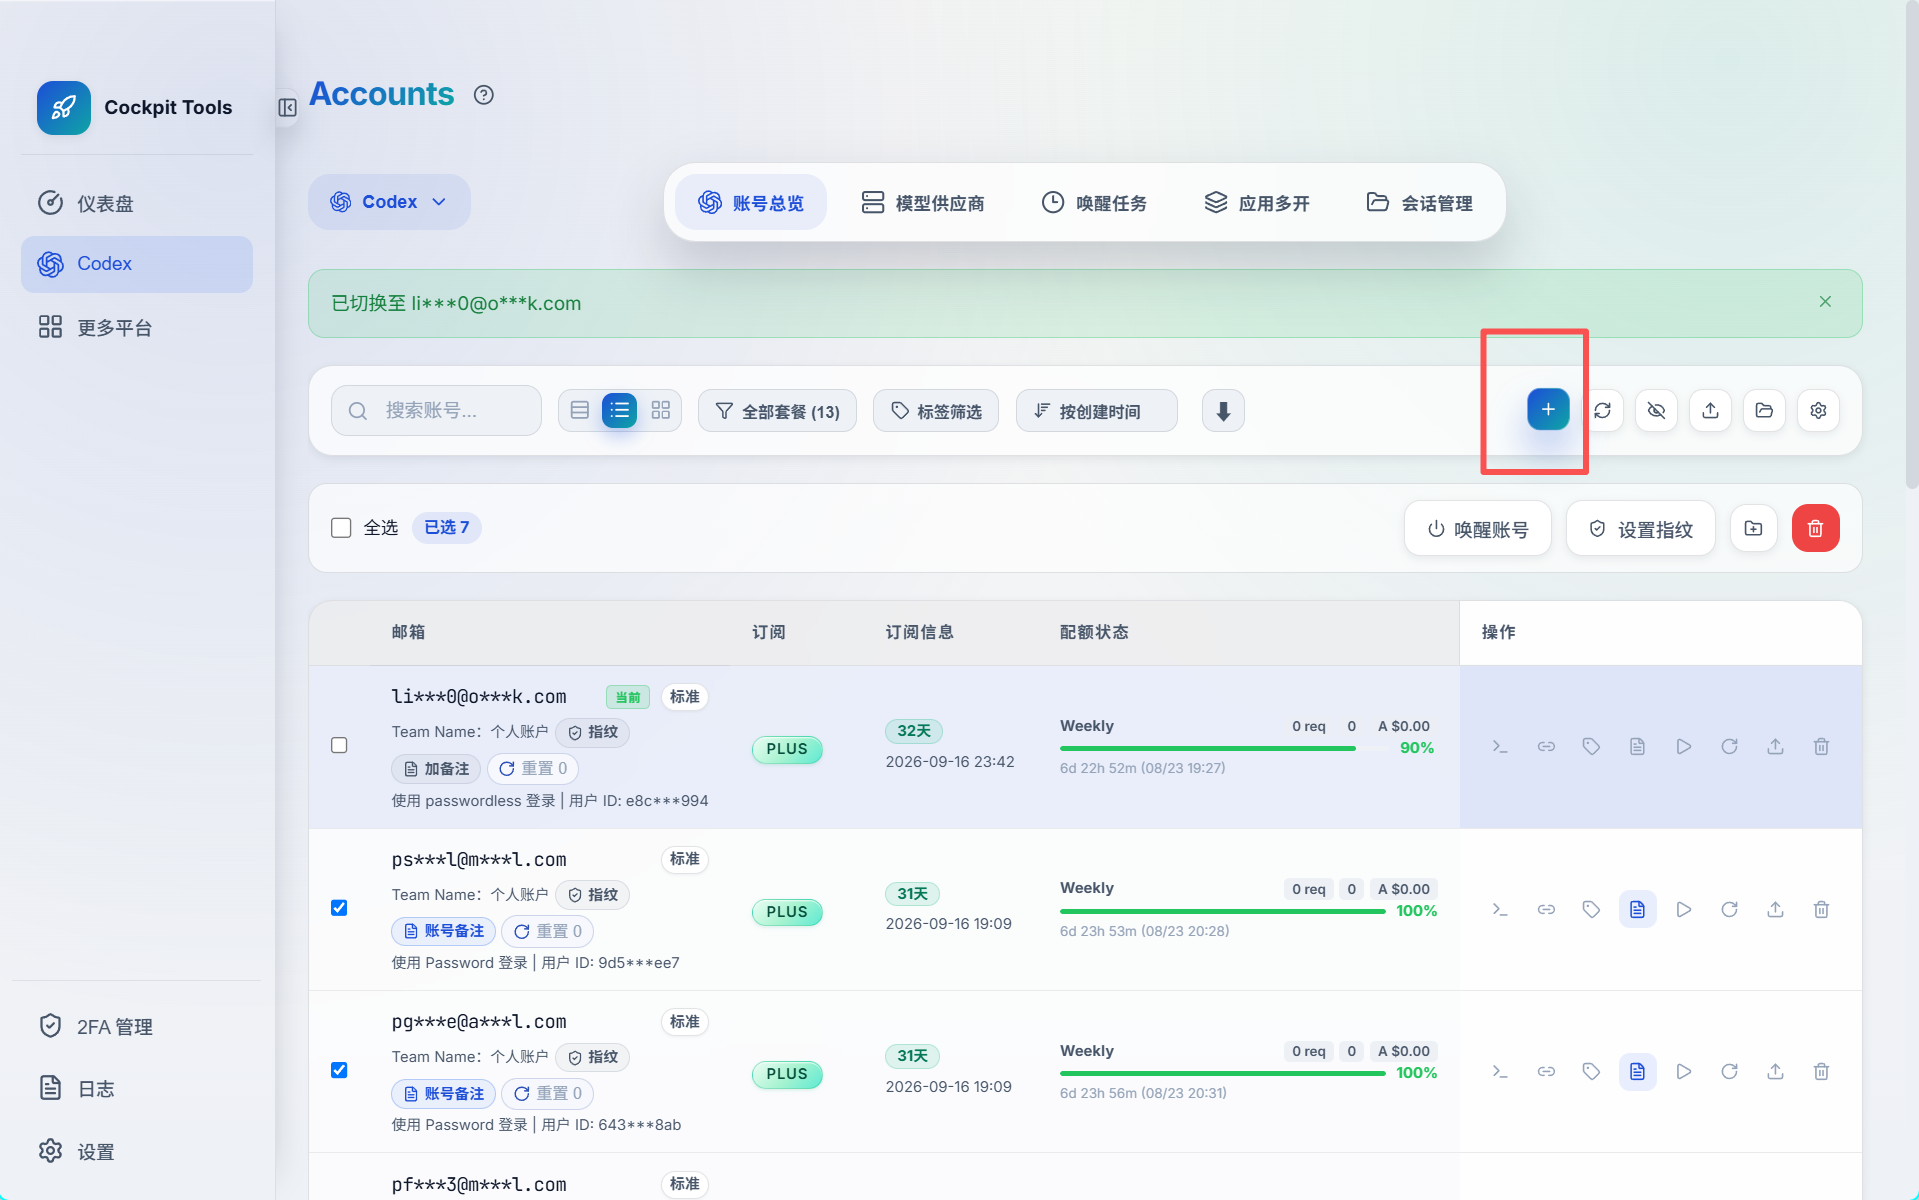Delete the ps***l@m***l.com account row
Image resolution: width=1919 pixels, height=1200 pixels.
1821,909
